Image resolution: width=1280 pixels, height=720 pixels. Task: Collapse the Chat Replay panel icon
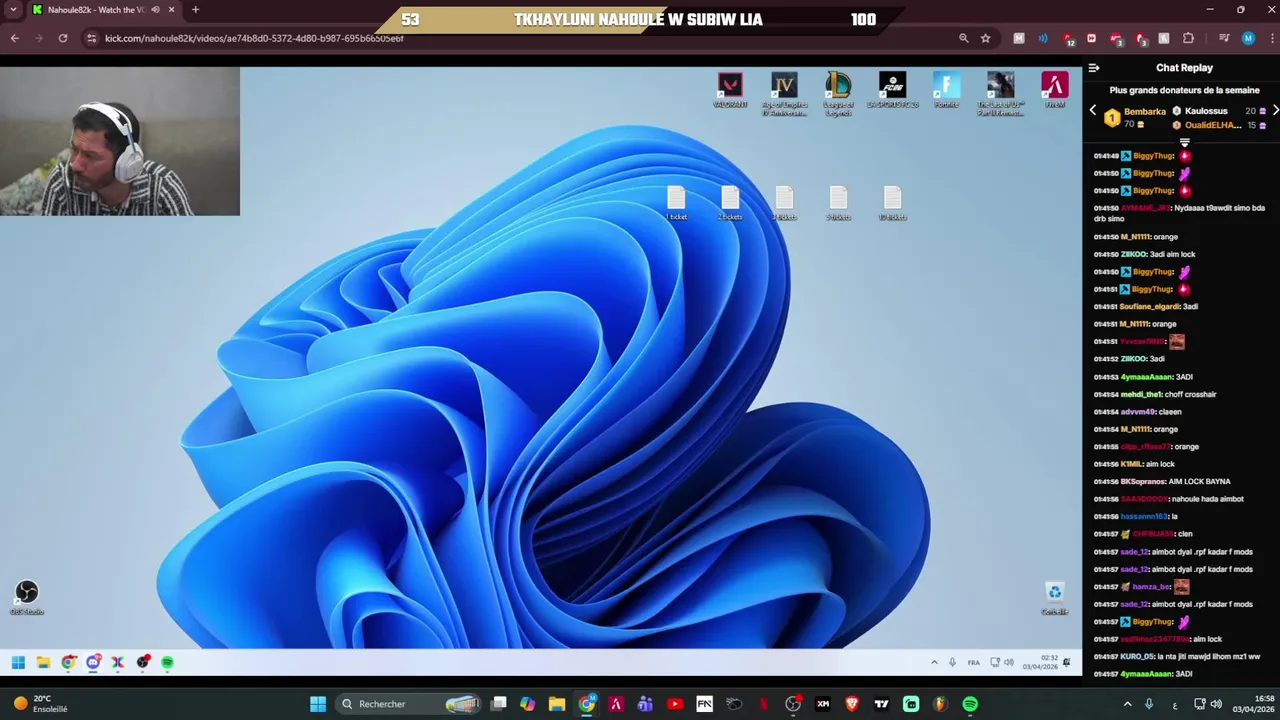pos(1094,68)
